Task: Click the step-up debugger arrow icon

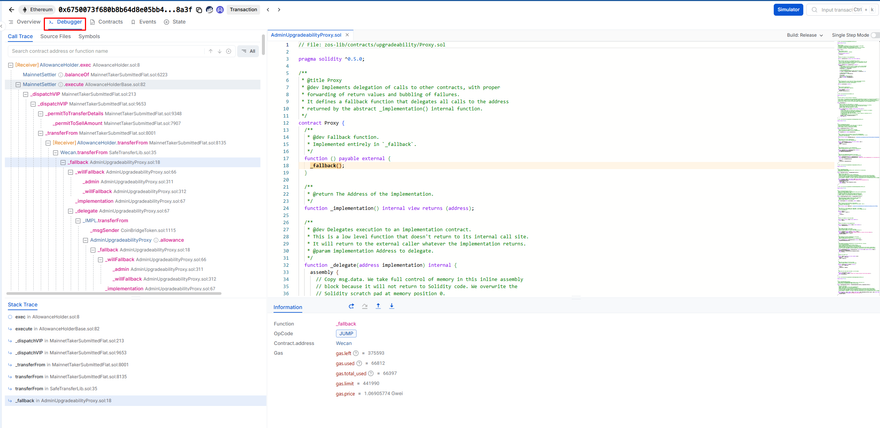Action: pos(378,307)
